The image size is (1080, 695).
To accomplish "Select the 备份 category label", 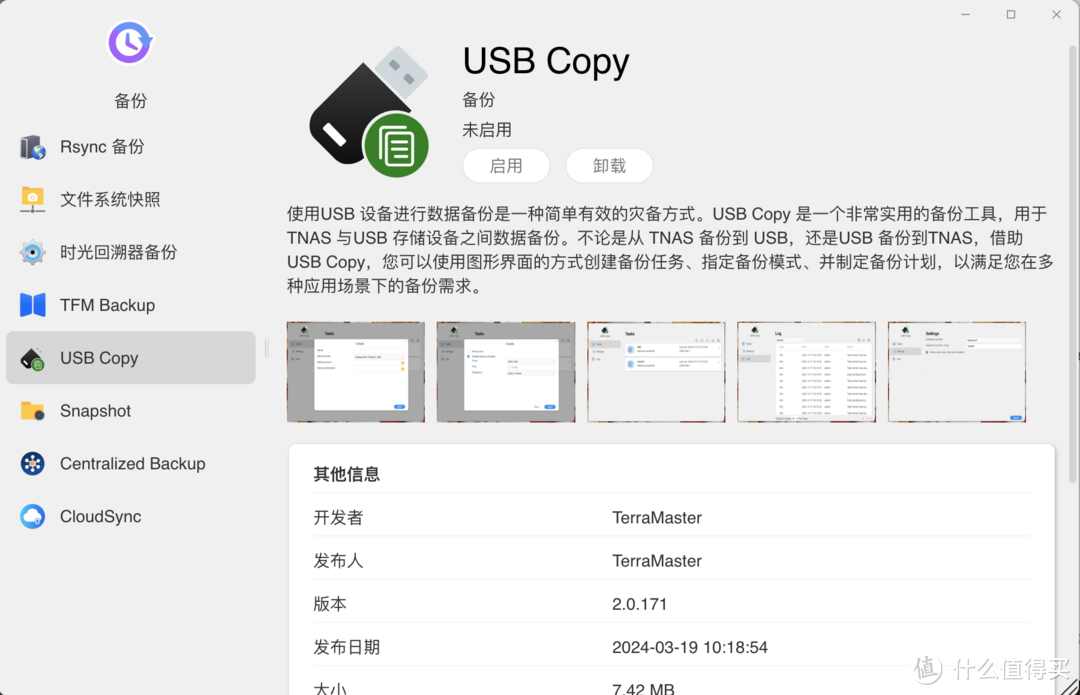I will coord(129,100).
